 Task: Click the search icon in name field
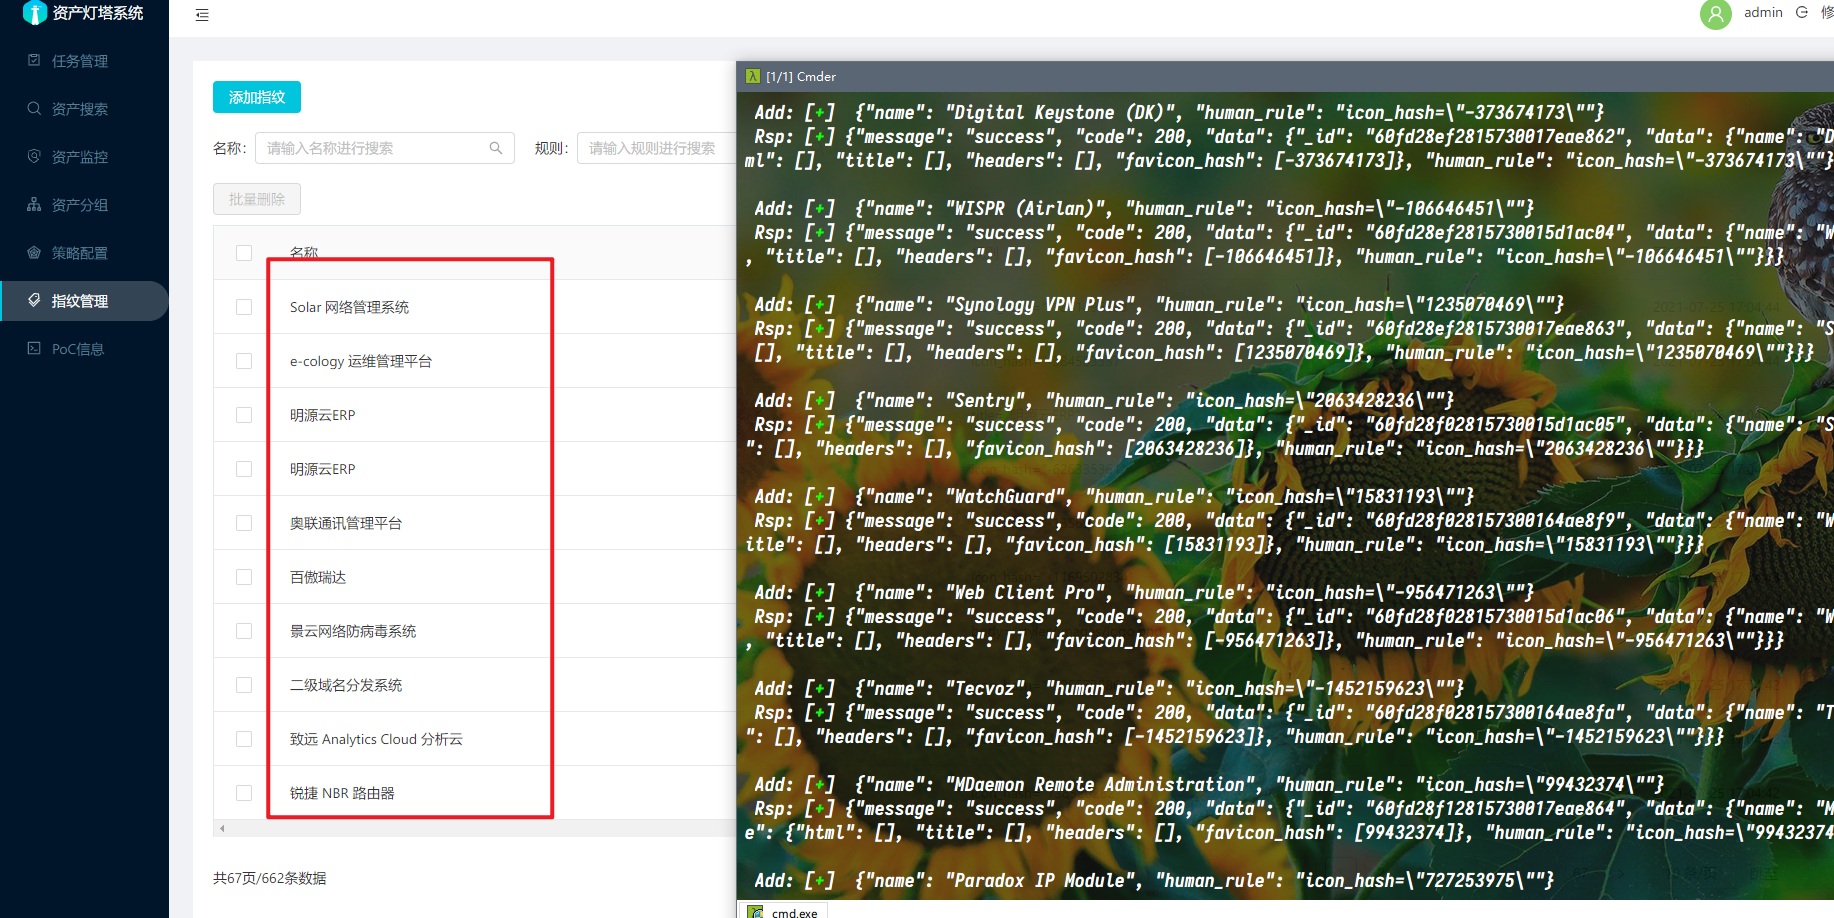click(495, 148)
